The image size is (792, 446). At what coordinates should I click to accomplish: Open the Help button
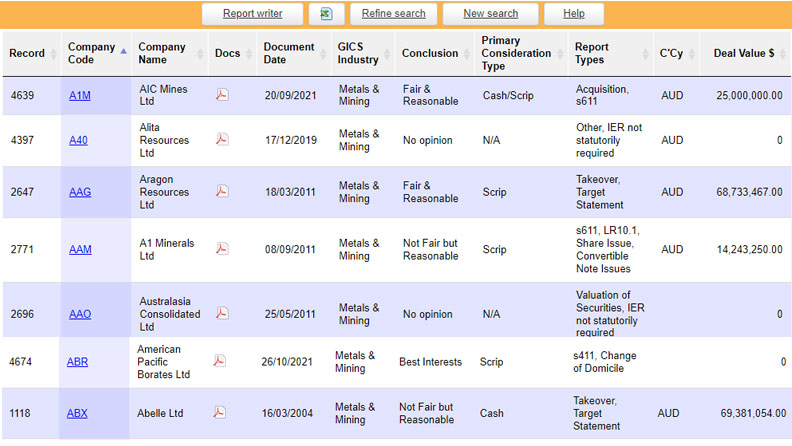[574, 14]
